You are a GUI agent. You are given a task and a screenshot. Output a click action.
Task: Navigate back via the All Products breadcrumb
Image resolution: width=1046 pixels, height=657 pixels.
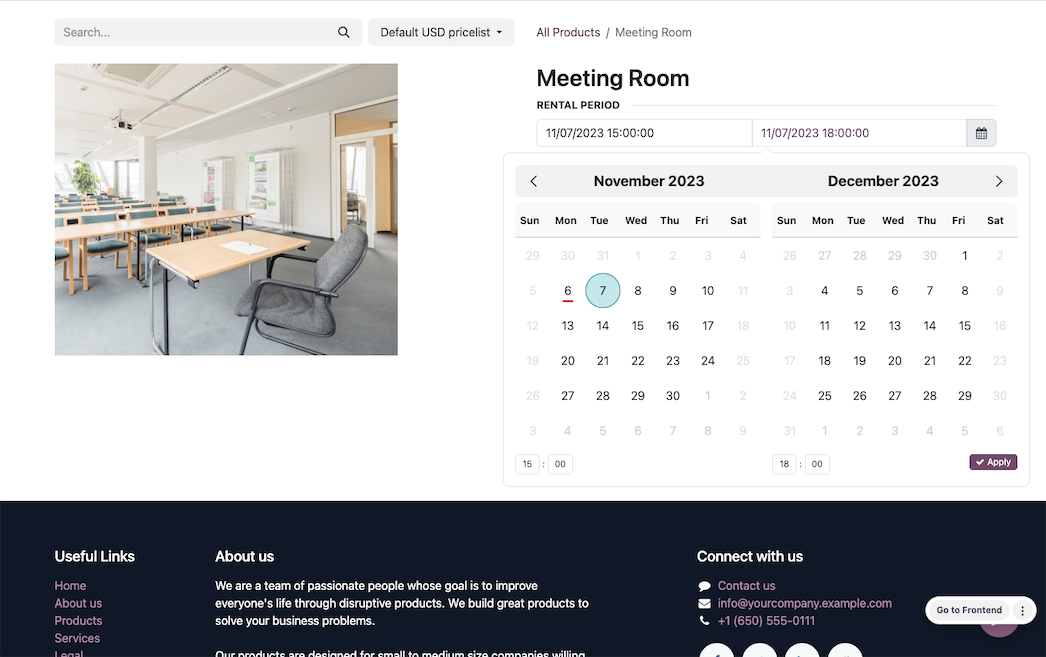568,31
